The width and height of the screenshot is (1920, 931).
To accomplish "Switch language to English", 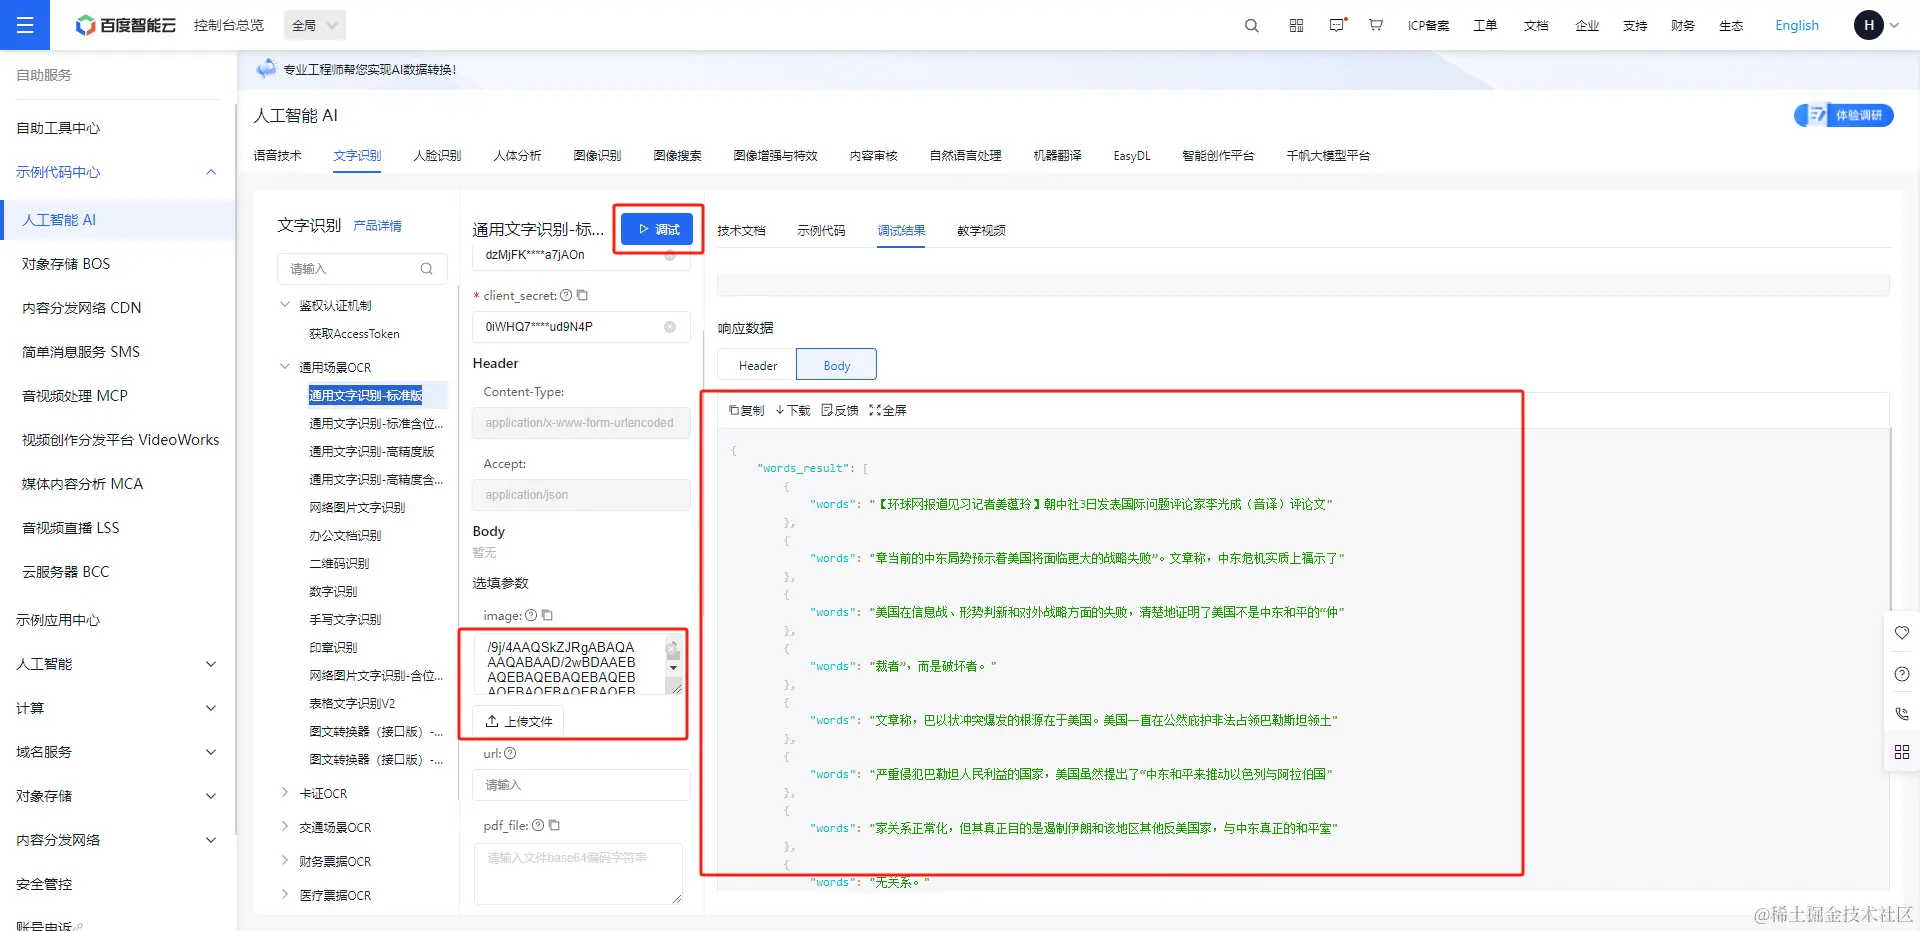I will pos(1797,26).
